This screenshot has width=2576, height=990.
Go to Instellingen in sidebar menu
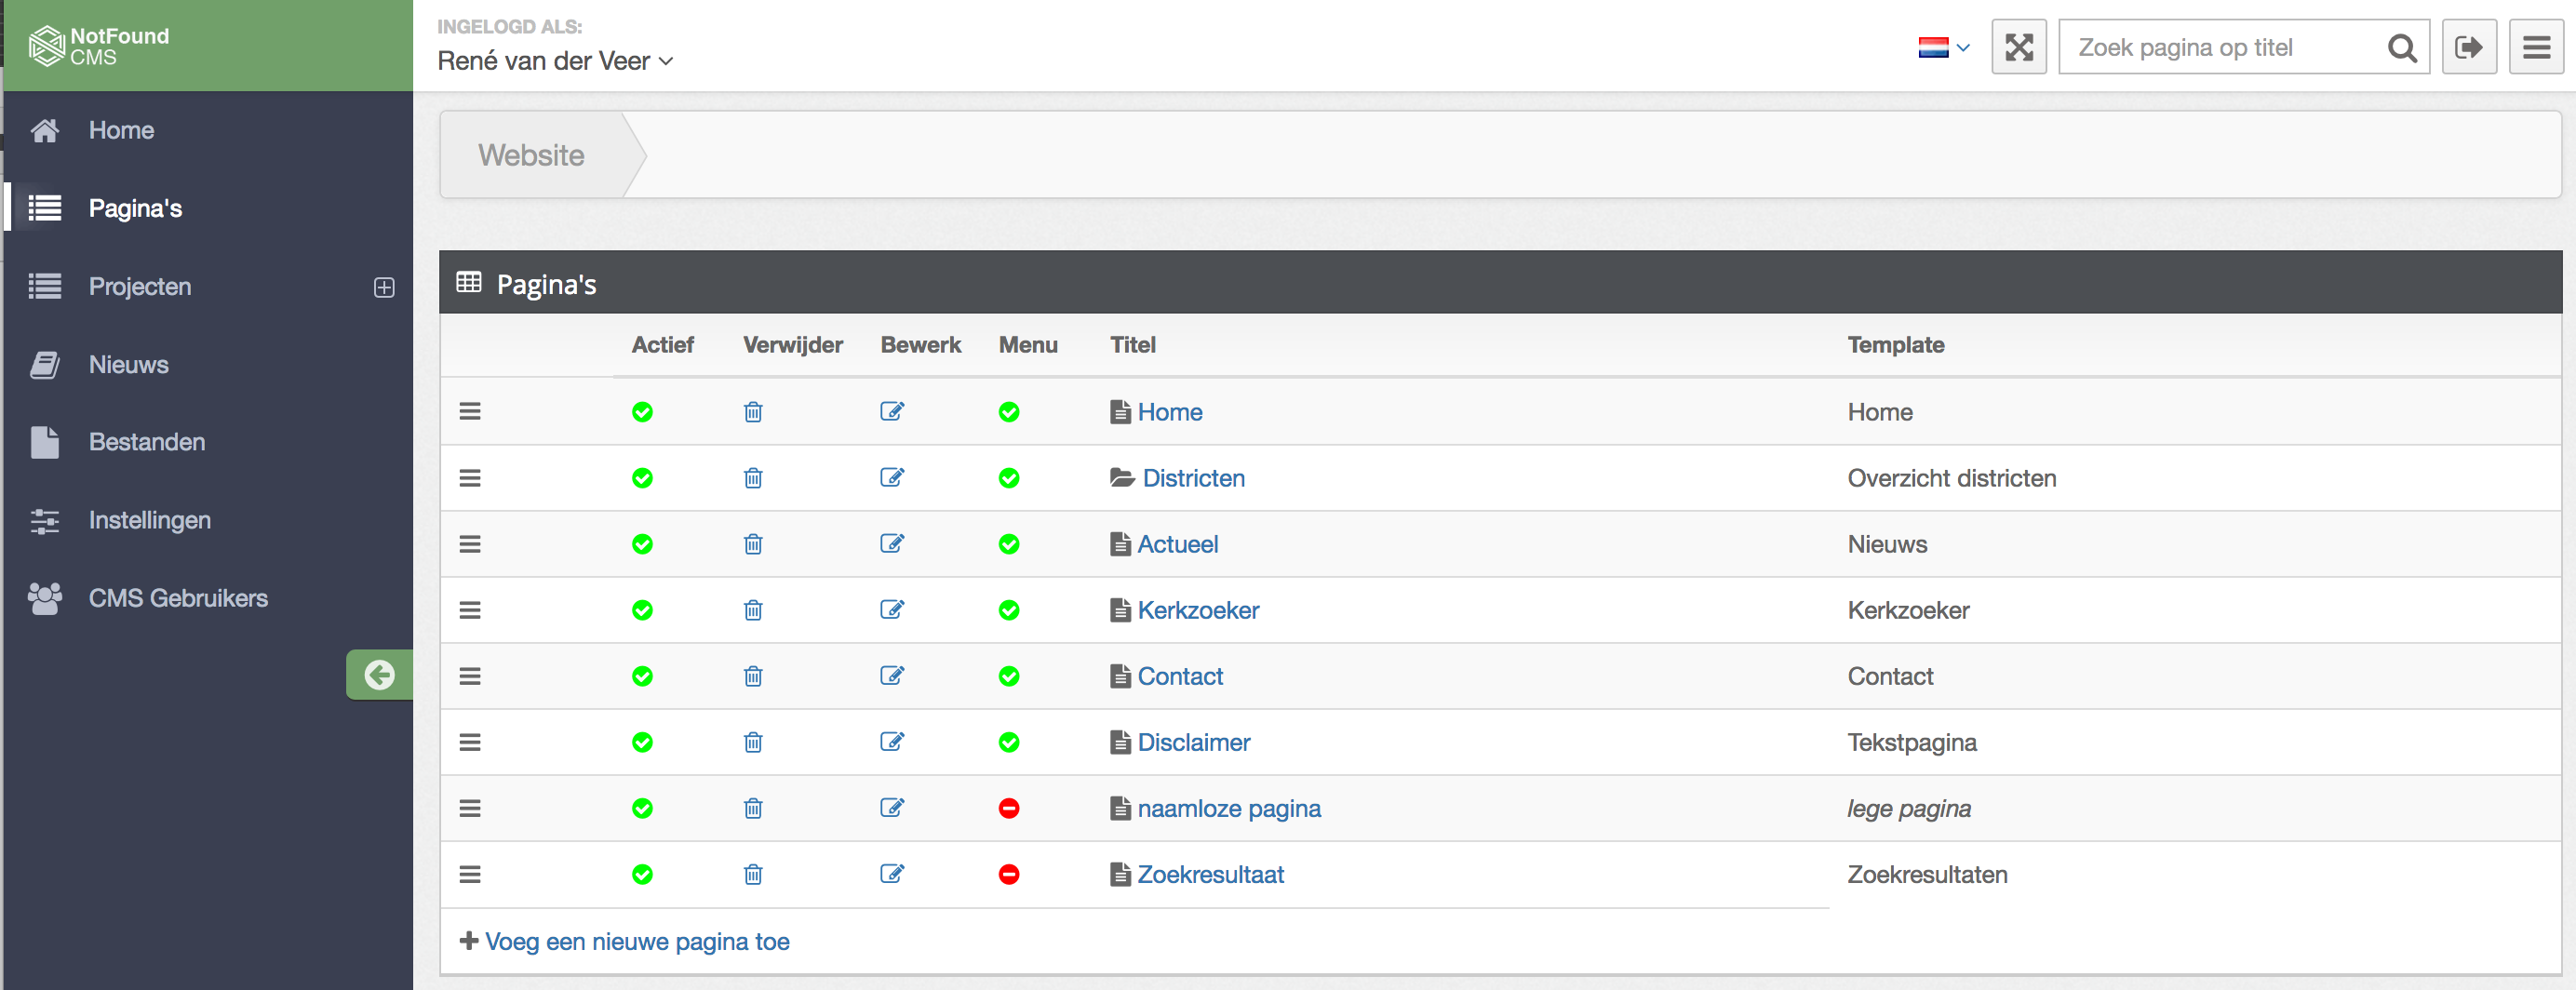pyautogui.click(x=149, y=520)
